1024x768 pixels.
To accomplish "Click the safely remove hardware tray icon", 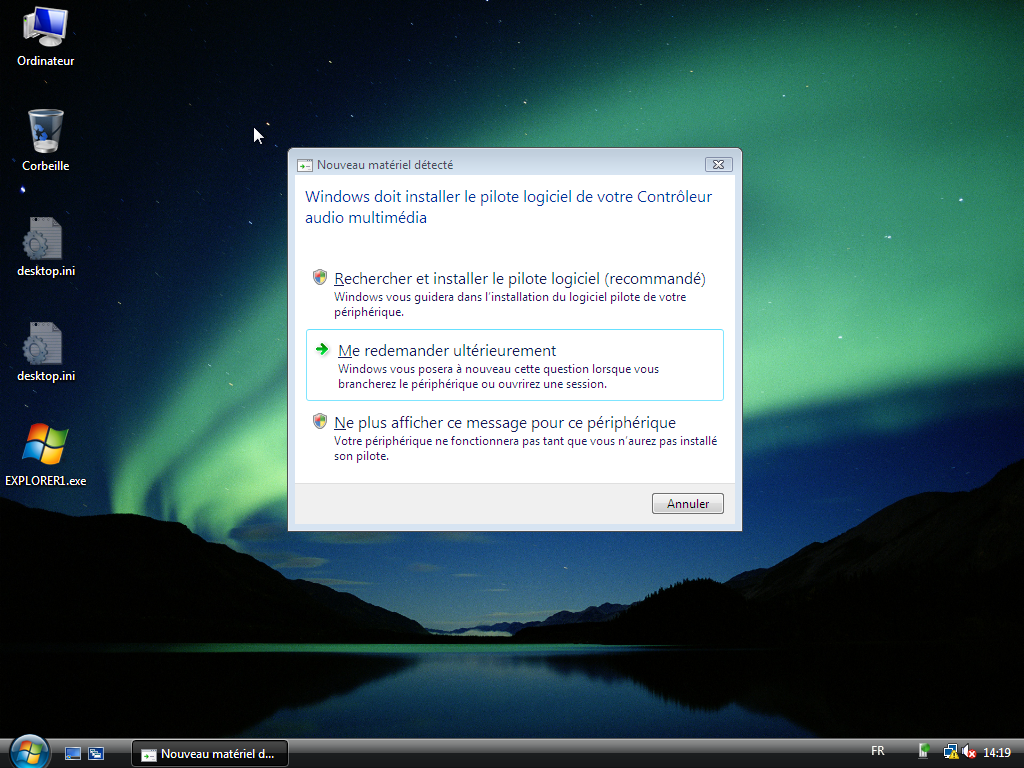I will pos(925,752).
